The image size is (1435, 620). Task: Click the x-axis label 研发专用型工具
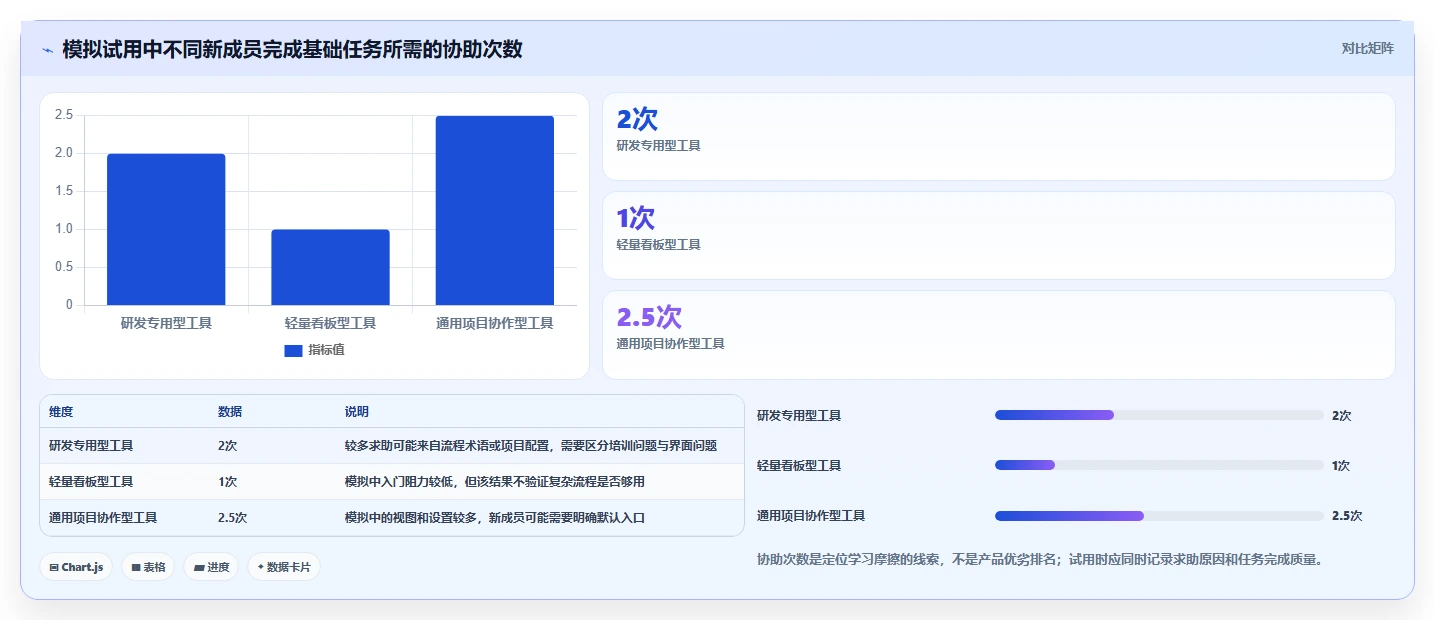coord(166,323)
